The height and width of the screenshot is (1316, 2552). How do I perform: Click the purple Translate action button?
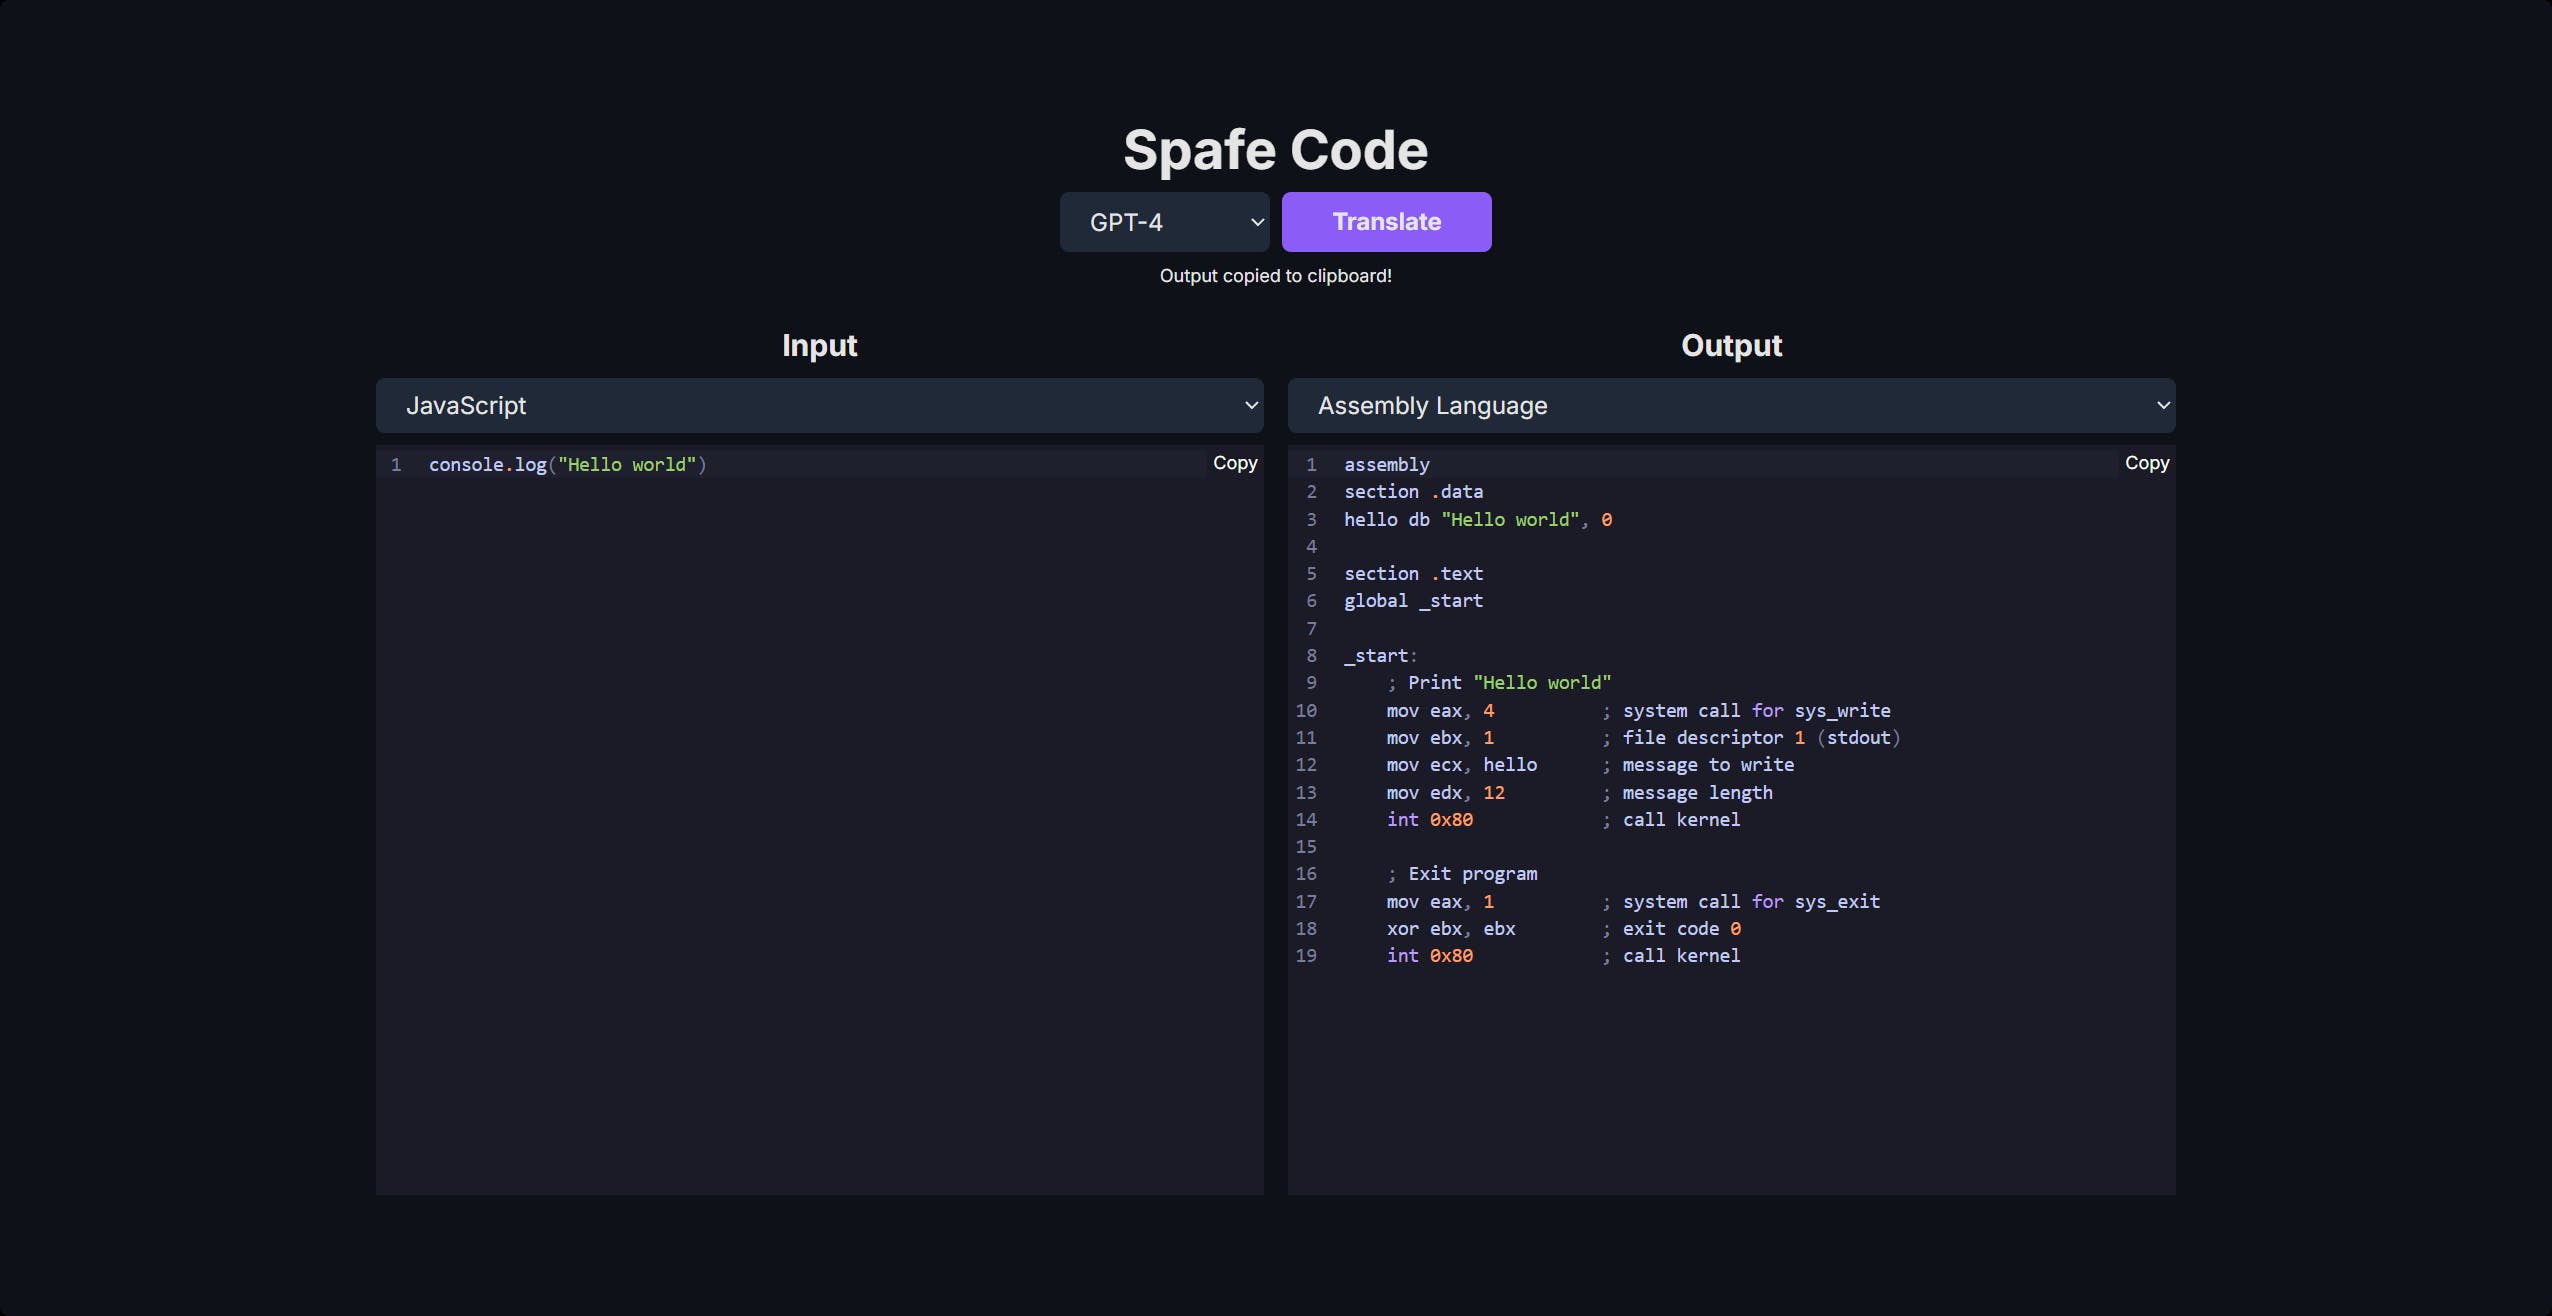pos(1386,220)
